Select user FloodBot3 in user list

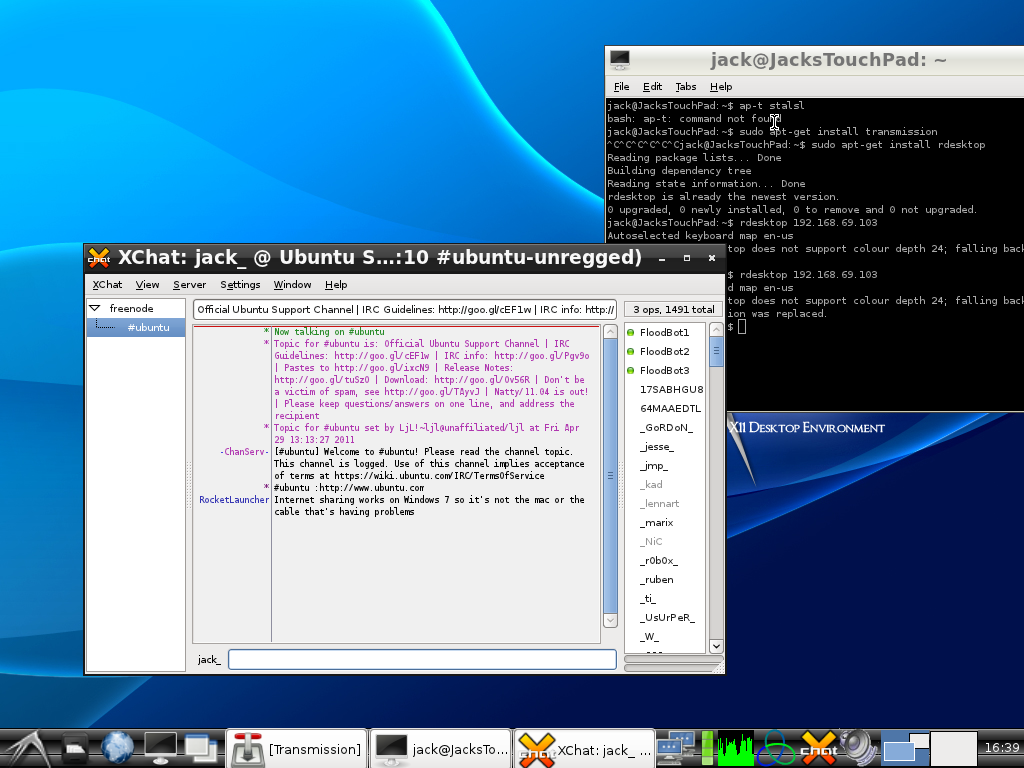coord(664,370)
